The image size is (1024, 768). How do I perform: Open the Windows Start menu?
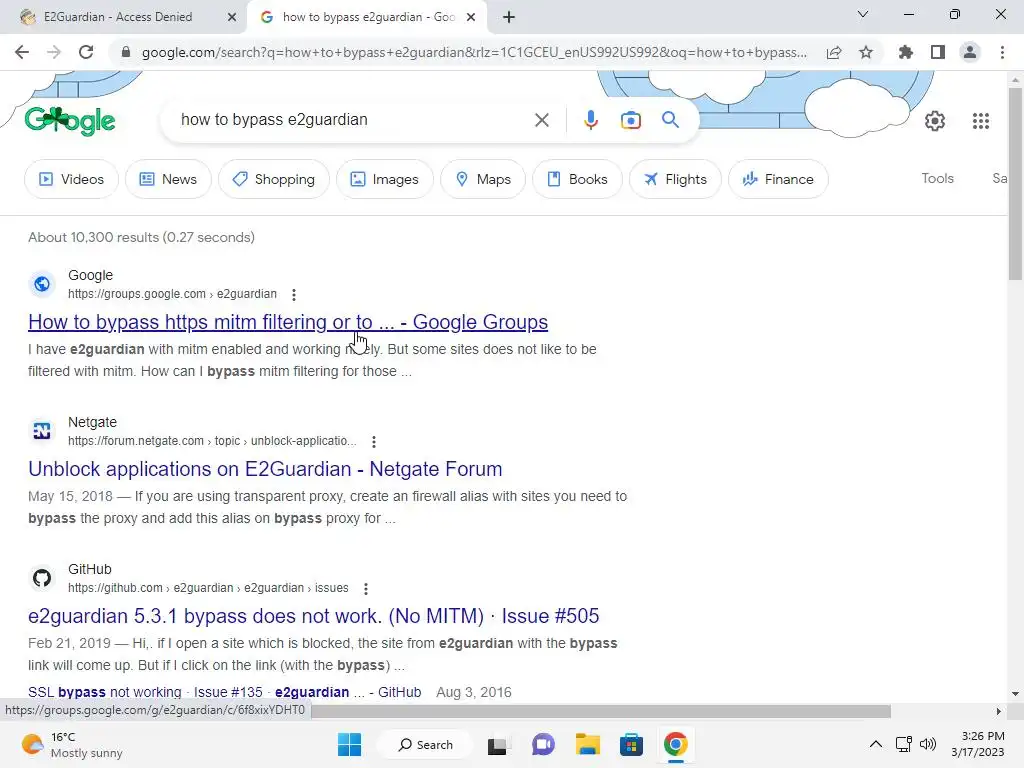tap(349, 744)
